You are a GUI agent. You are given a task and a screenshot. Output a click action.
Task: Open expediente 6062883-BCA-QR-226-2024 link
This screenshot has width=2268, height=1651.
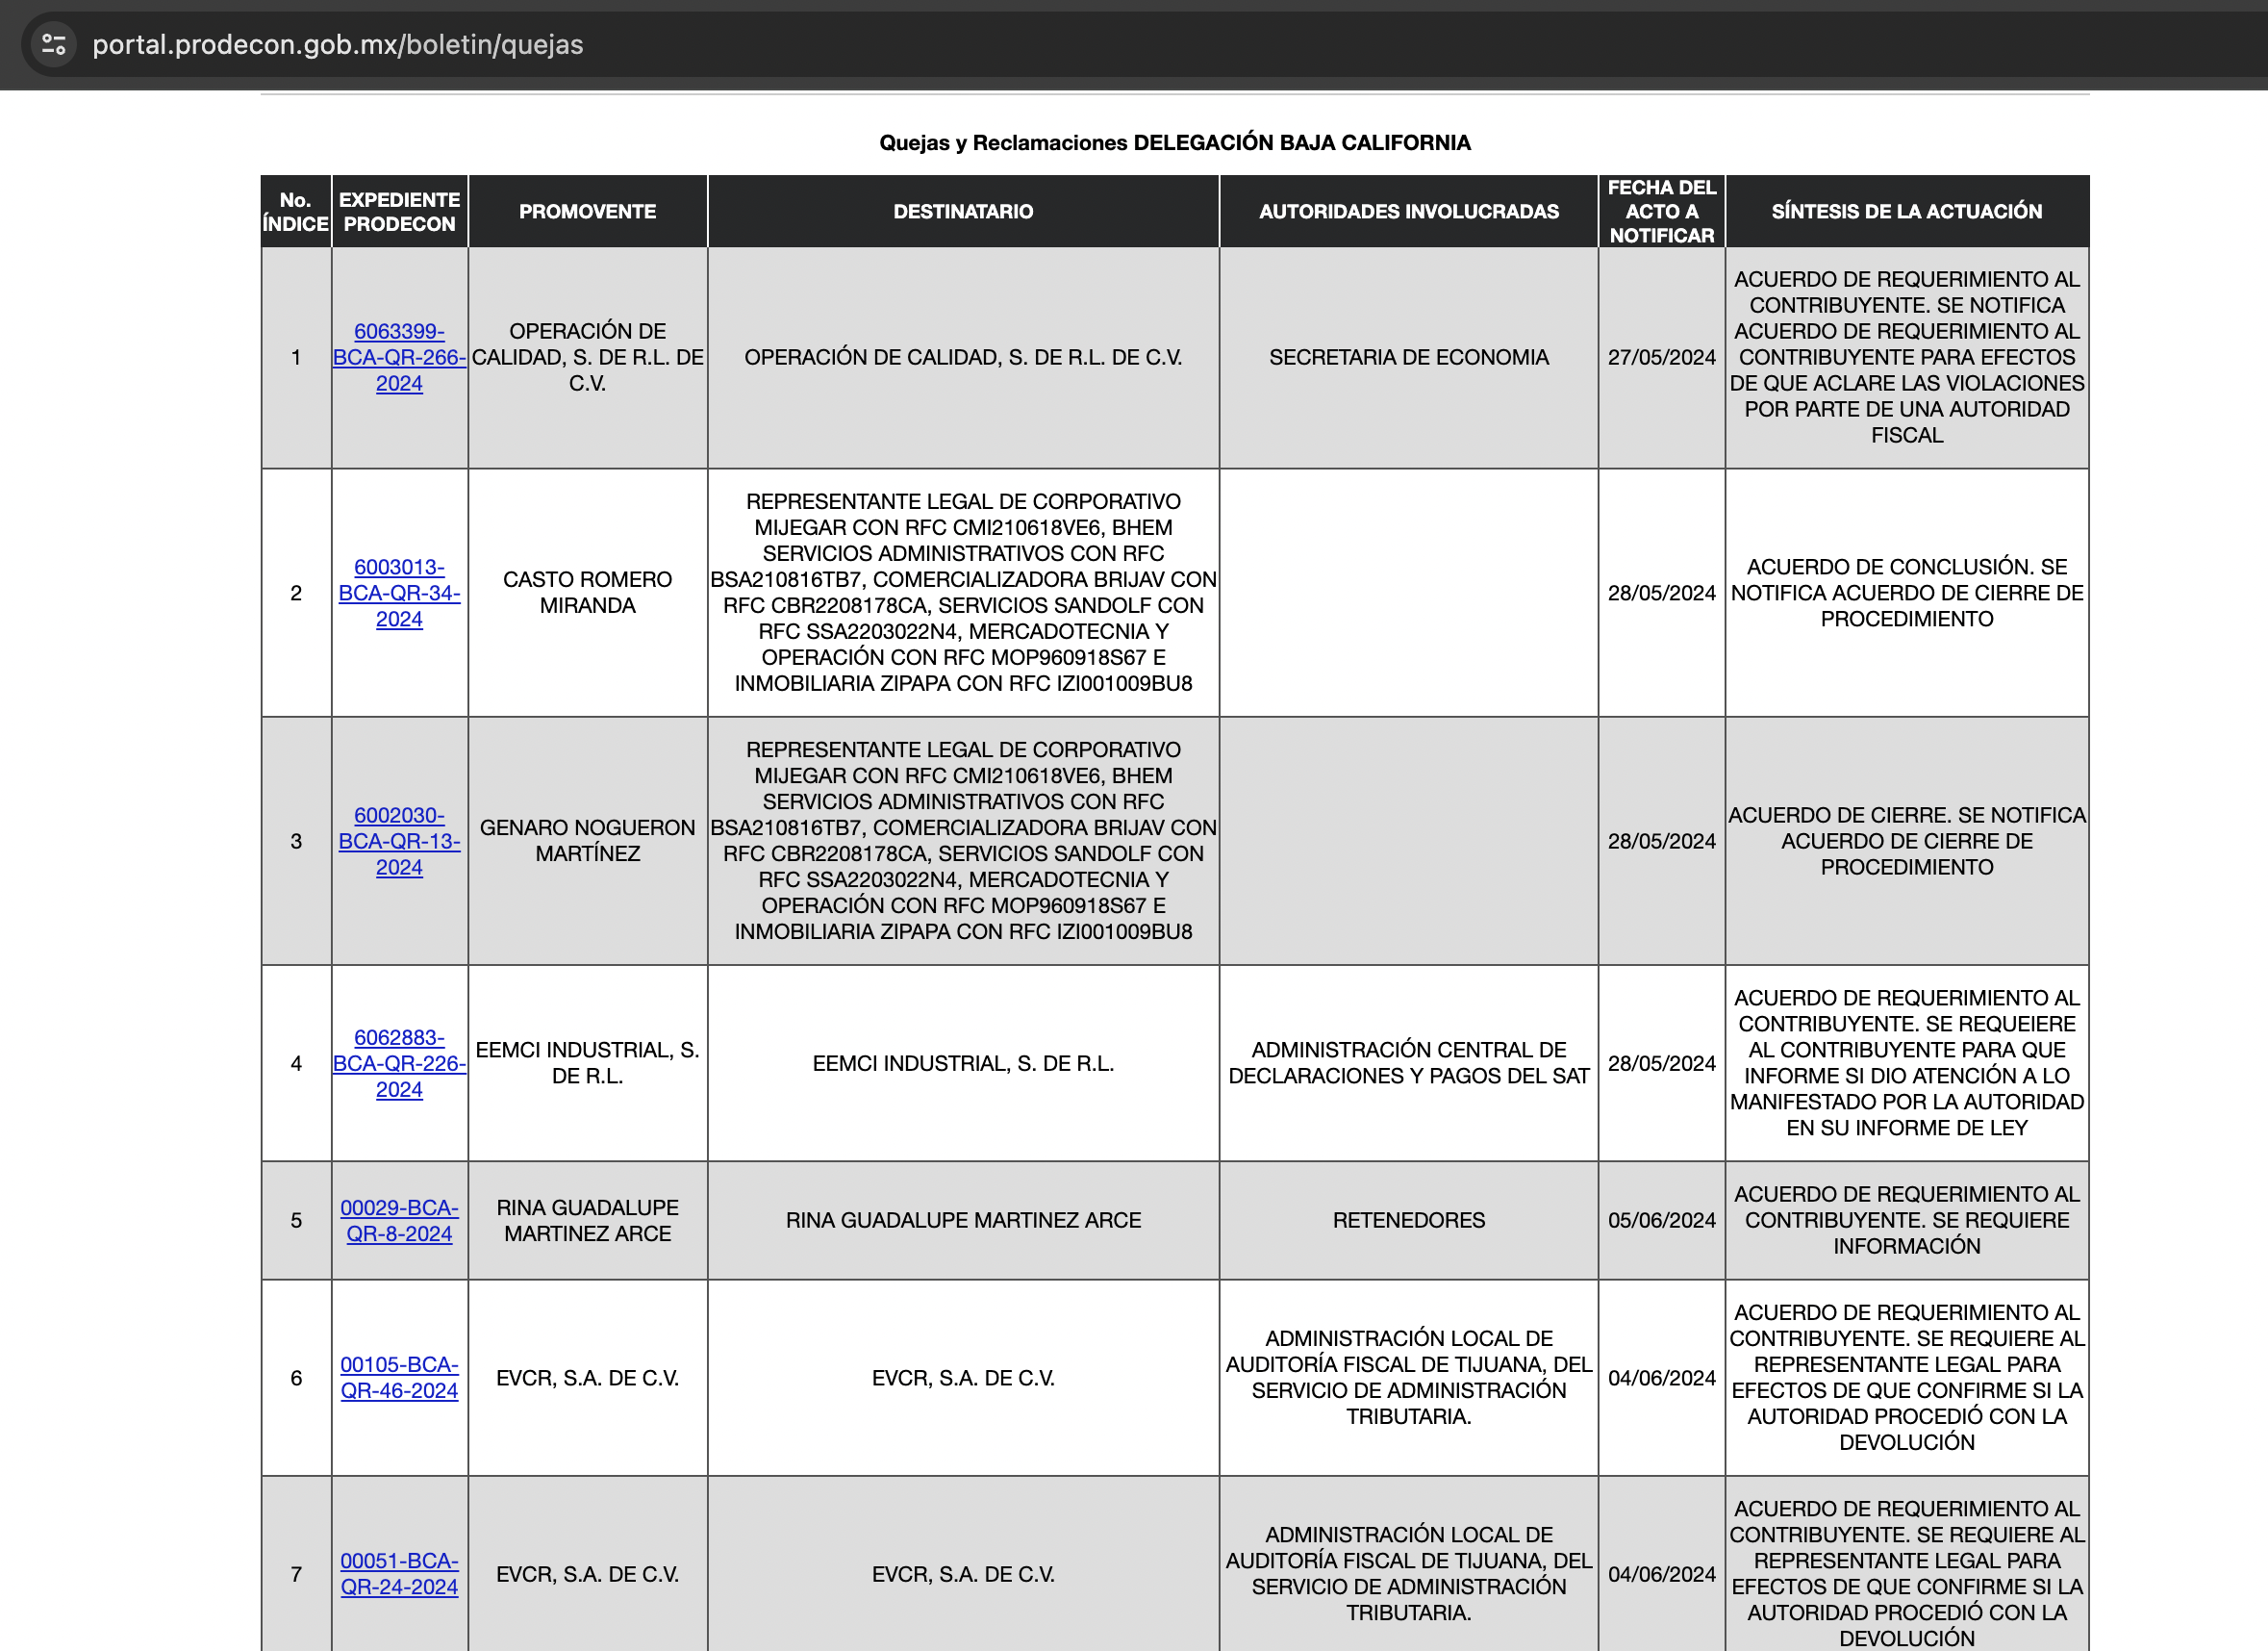[399, 1063]
